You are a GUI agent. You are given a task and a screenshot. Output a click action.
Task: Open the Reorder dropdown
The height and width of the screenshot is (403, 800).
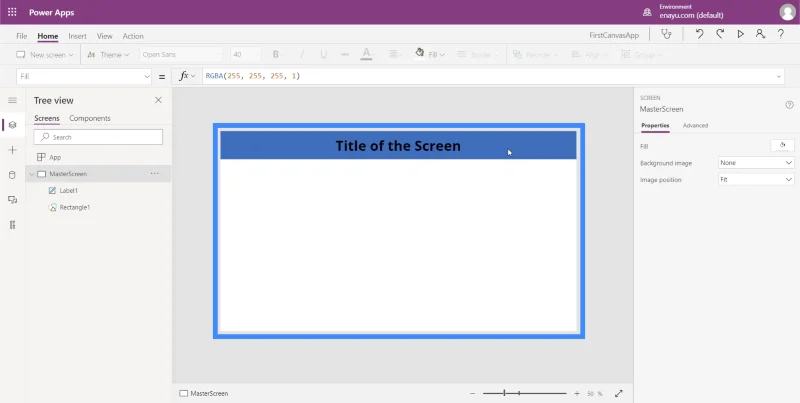(536, 55)
